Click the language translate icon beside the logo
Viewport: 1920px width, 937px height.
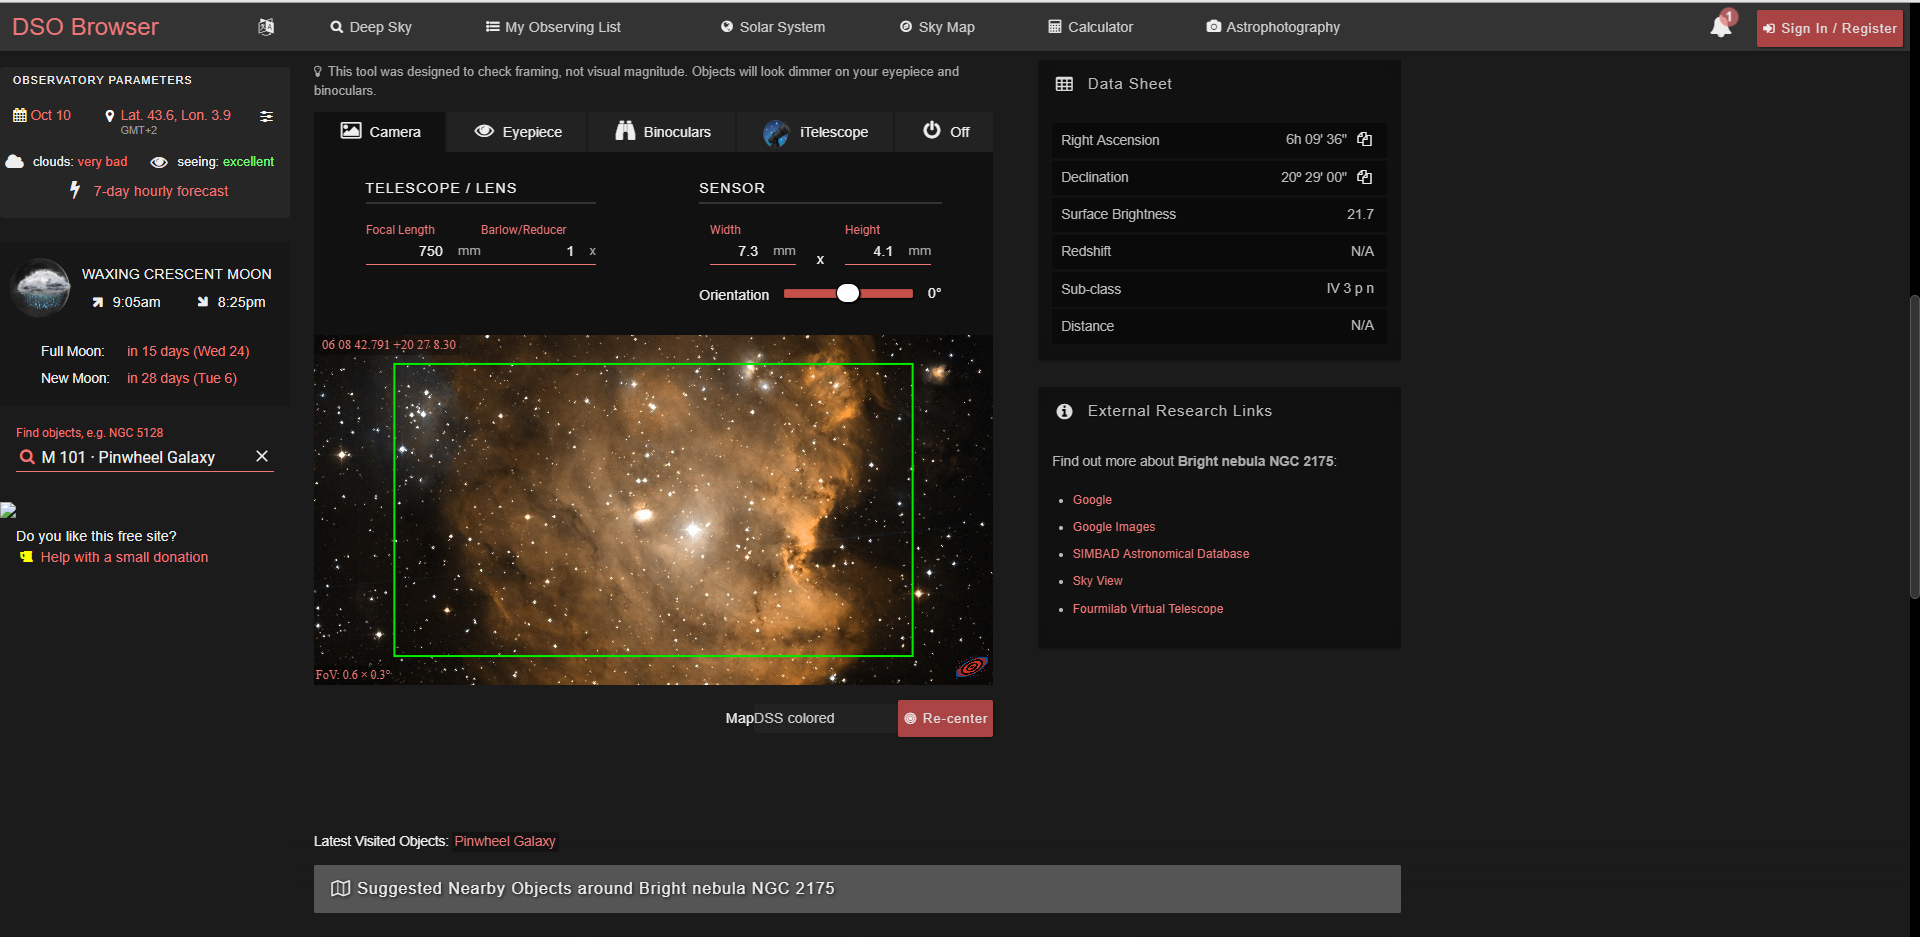point(266,27)
